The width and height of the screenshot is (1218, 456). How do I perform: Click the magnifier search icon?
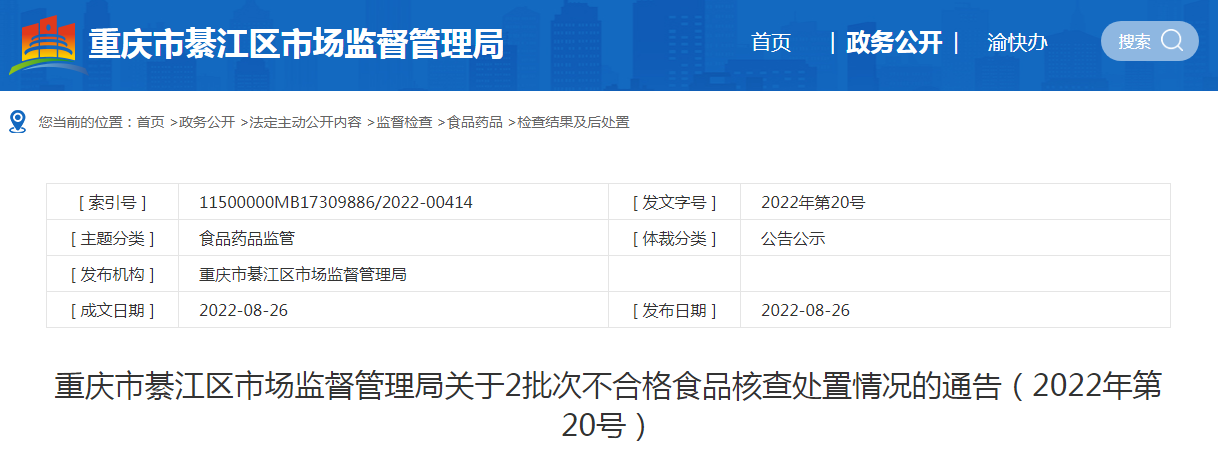(x=1172, y=41)
